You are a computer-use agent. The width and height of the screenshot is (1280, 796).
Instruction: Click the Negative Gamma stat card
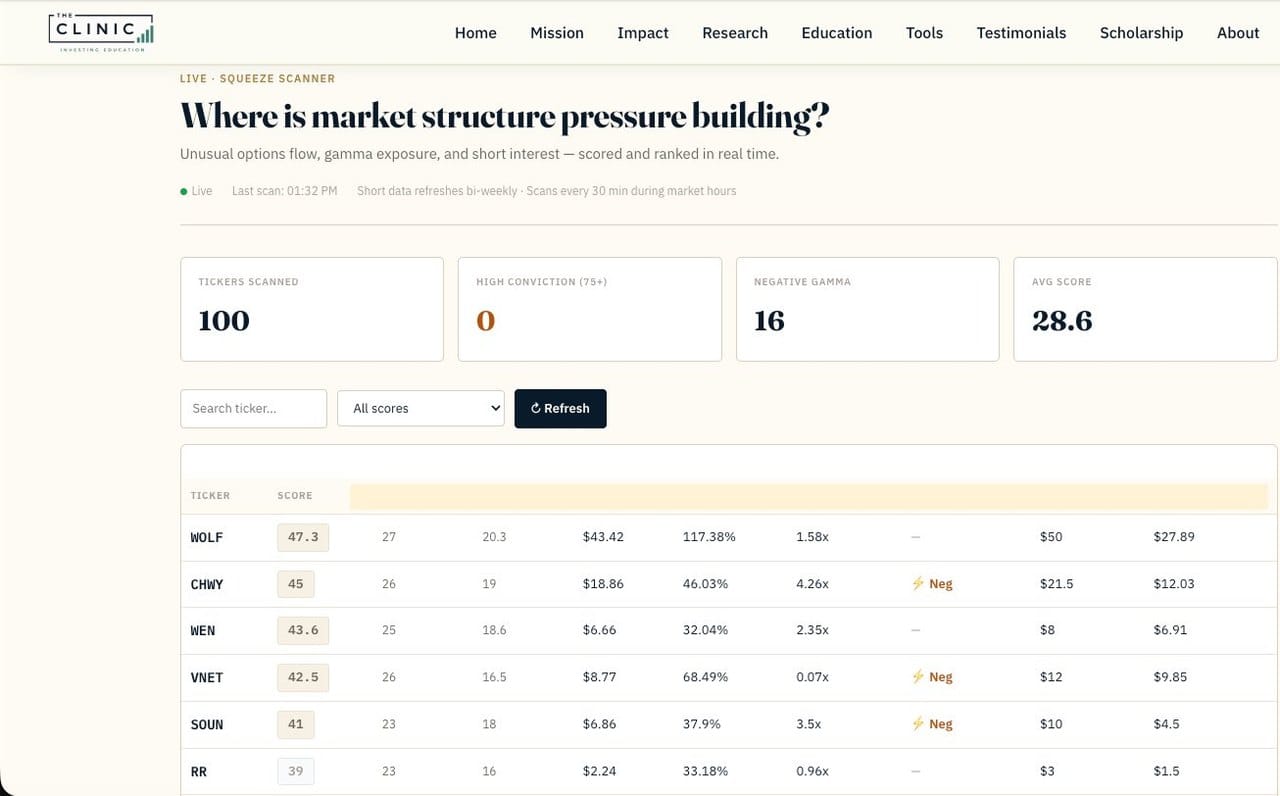click(867, 309)
